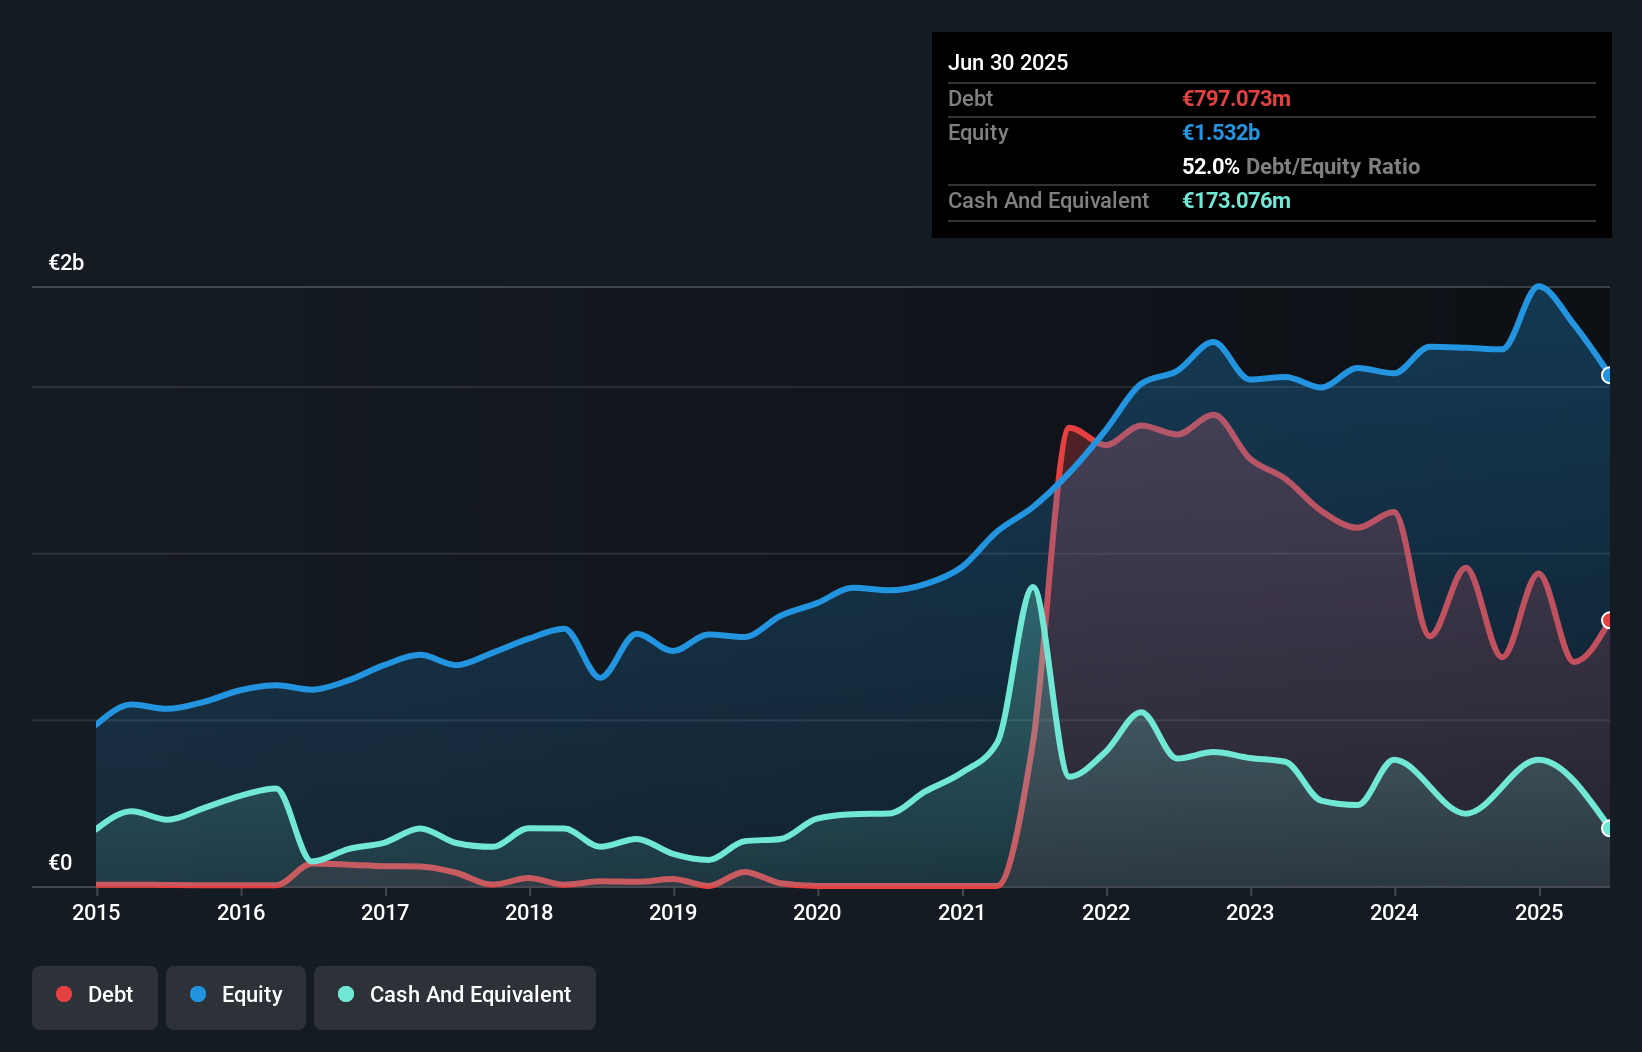Click the 2018 x-axis label

(x=529, y=912)
